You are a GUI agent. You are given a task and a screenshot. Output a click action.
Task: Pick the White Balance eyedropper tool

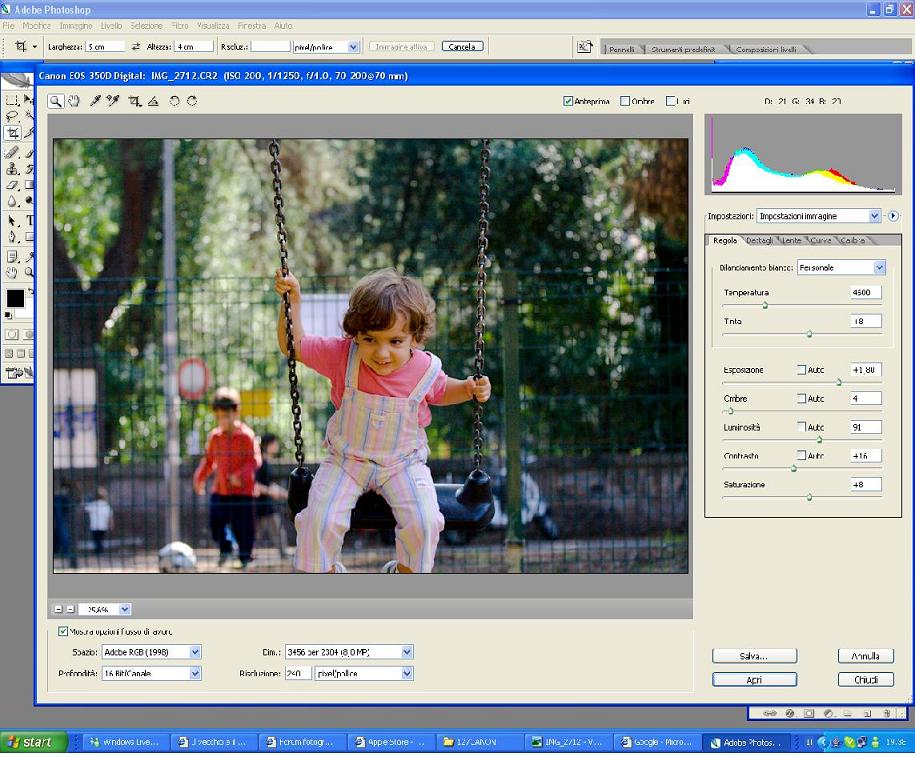[x=96, y=101]
